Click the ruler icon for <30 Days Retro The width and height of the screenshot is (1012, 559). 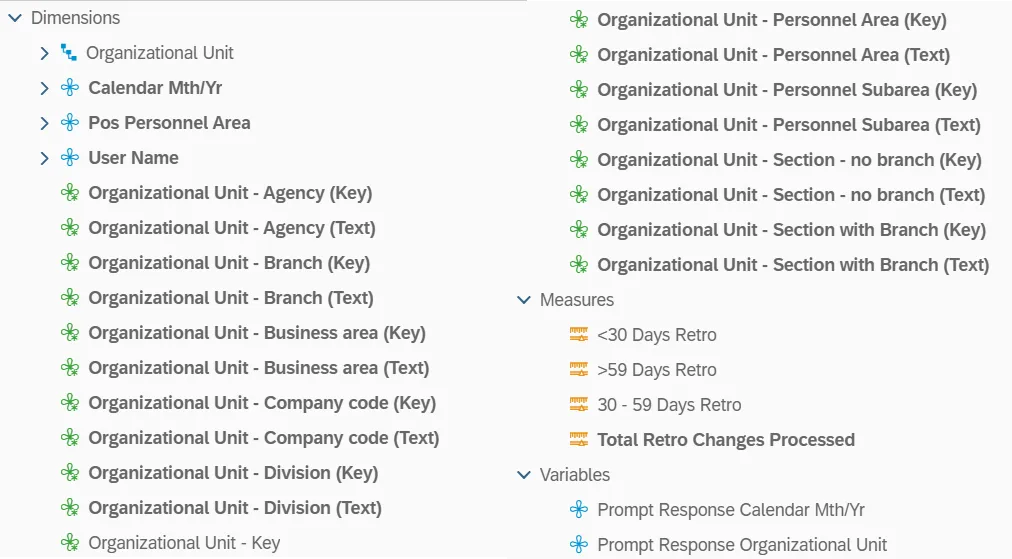(578, 335)
